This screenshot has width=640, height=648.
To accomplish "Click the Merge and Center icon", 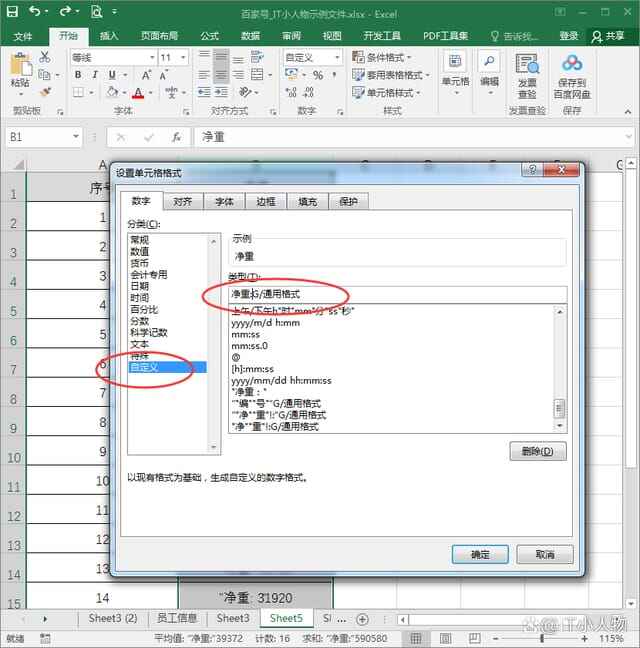I will 257,75.
